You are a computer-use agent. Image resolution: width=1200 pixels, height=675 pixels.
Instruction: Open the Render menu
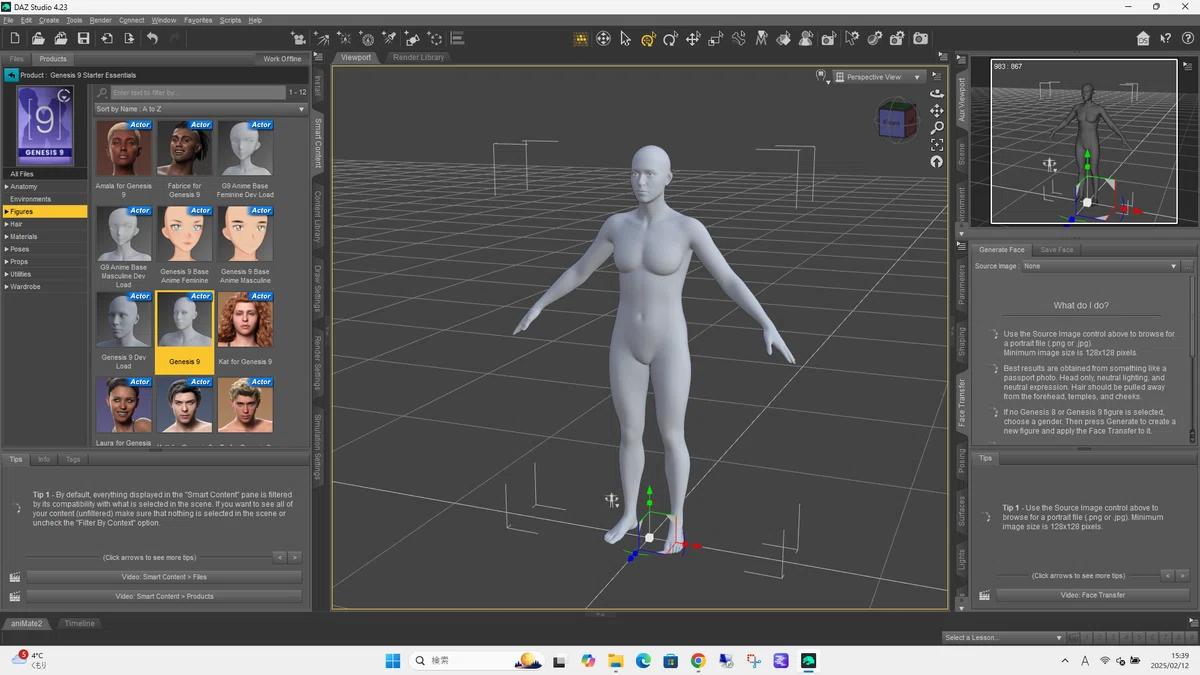click(100, 20)
